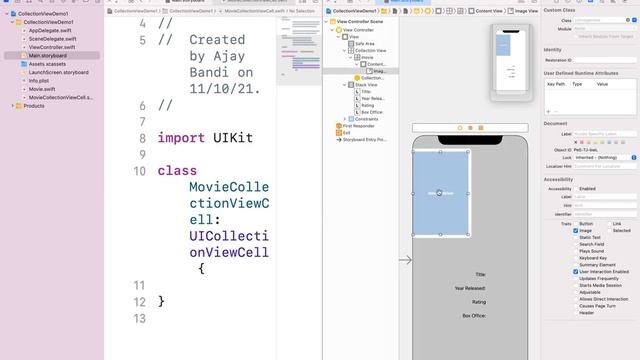Click the View Controller icon in scene dock
Viewport: 640px width, 360px height.
tap(460, 128)
